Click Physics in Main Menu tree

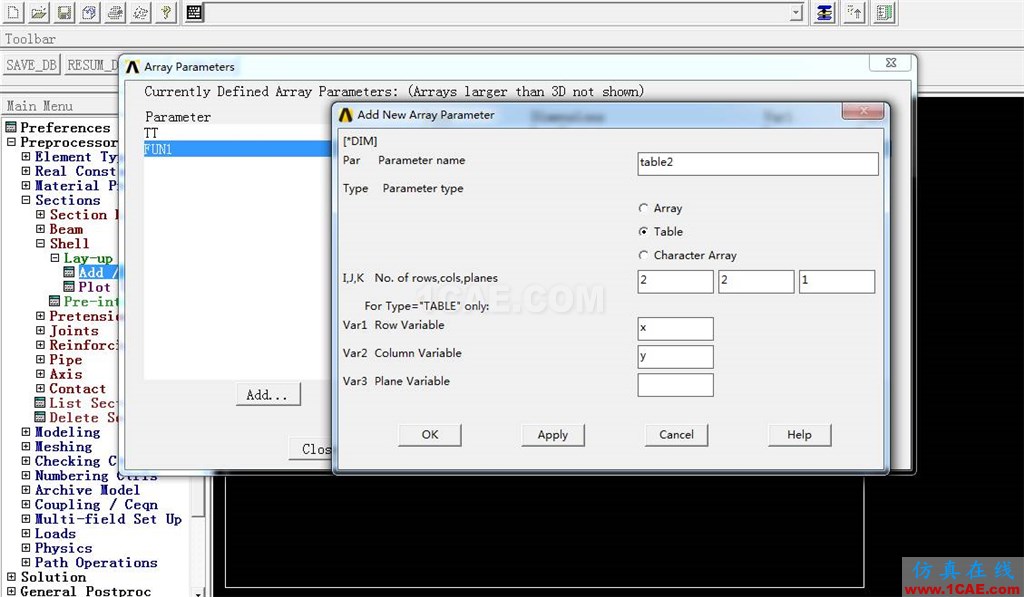63,547
